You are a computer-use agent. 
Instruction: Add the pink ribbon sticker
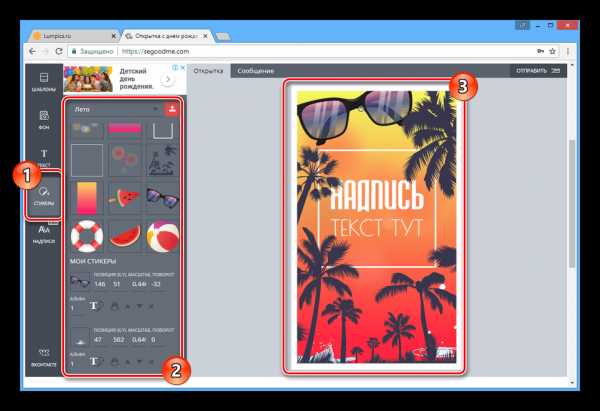pos(125,129)
